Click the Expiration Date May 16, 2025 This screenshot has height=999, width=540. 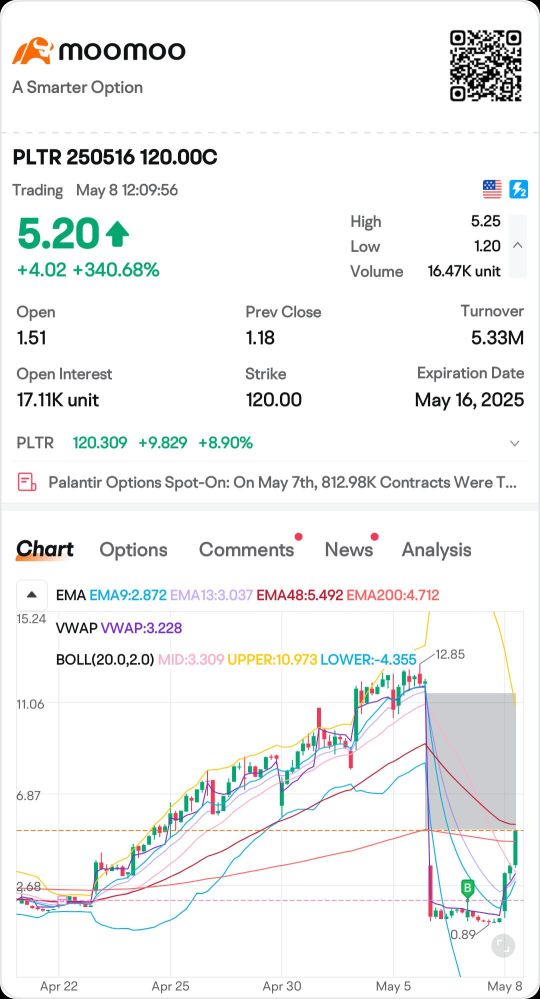[x=469, y=400]
